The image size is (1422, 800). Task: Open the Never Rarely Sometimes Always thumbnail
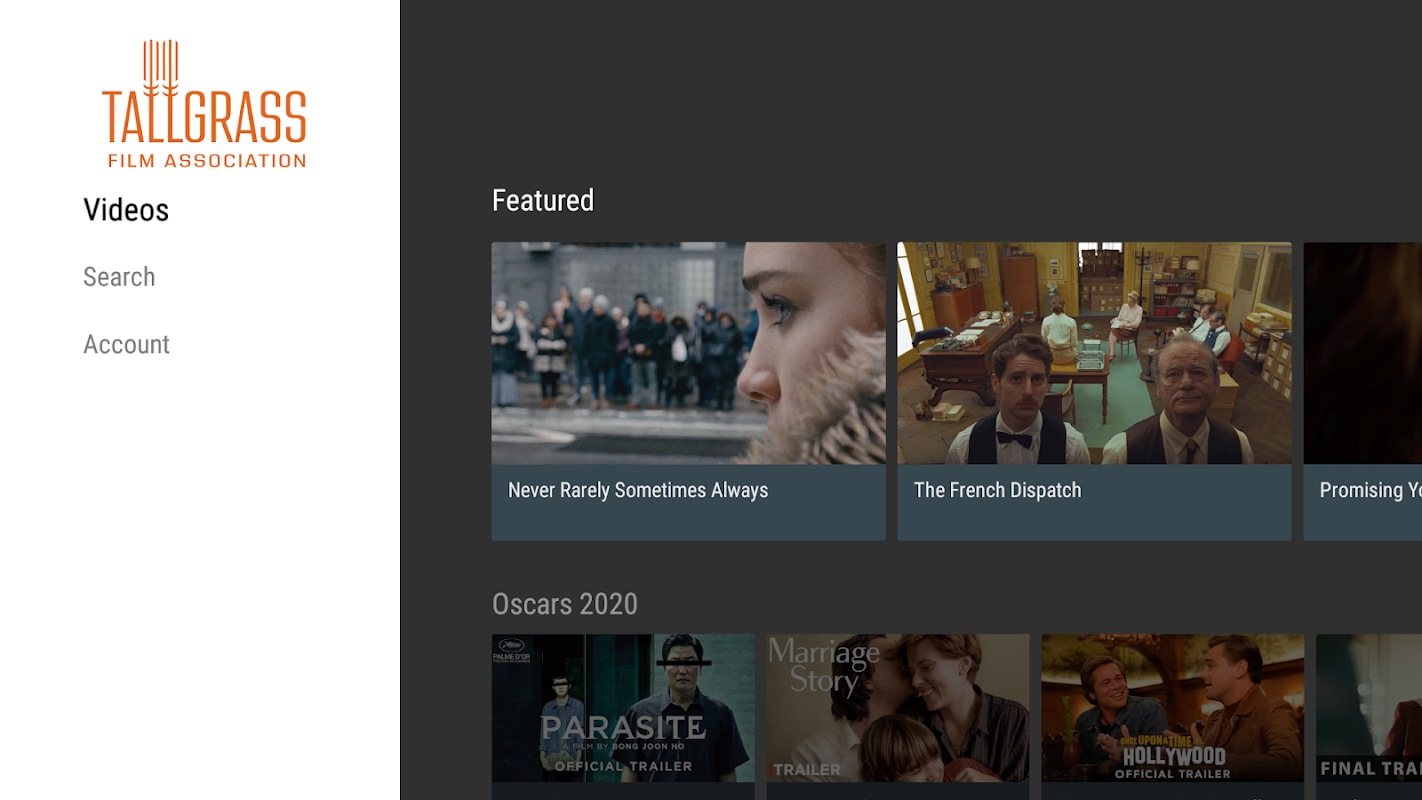[x=688, y=353]
